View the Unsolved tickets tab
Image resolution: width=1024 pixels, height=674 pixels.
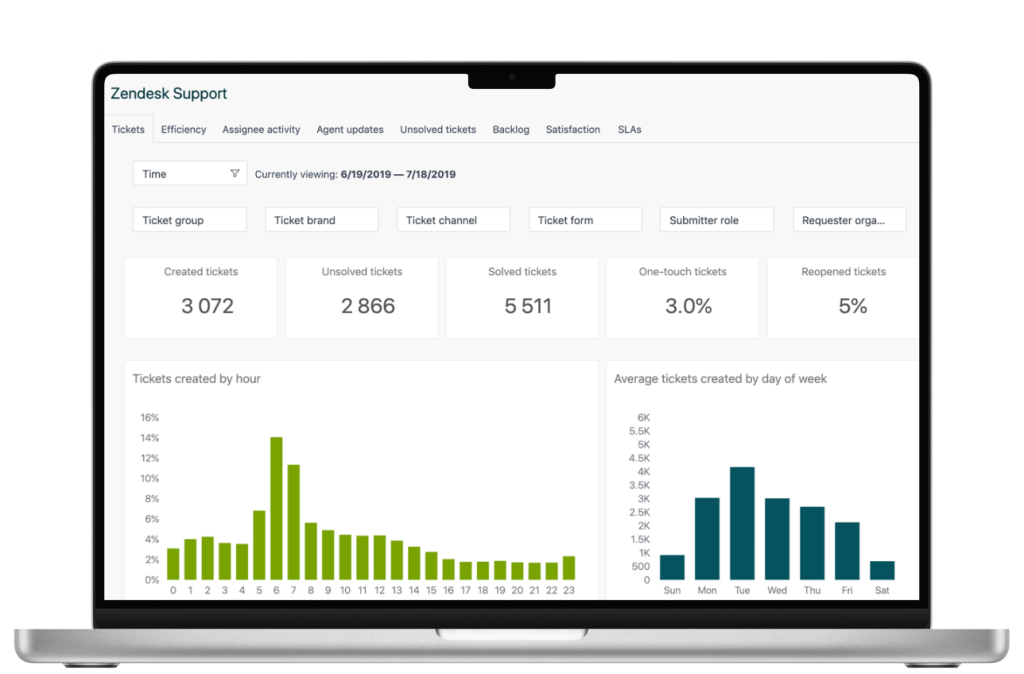[438, 129]
